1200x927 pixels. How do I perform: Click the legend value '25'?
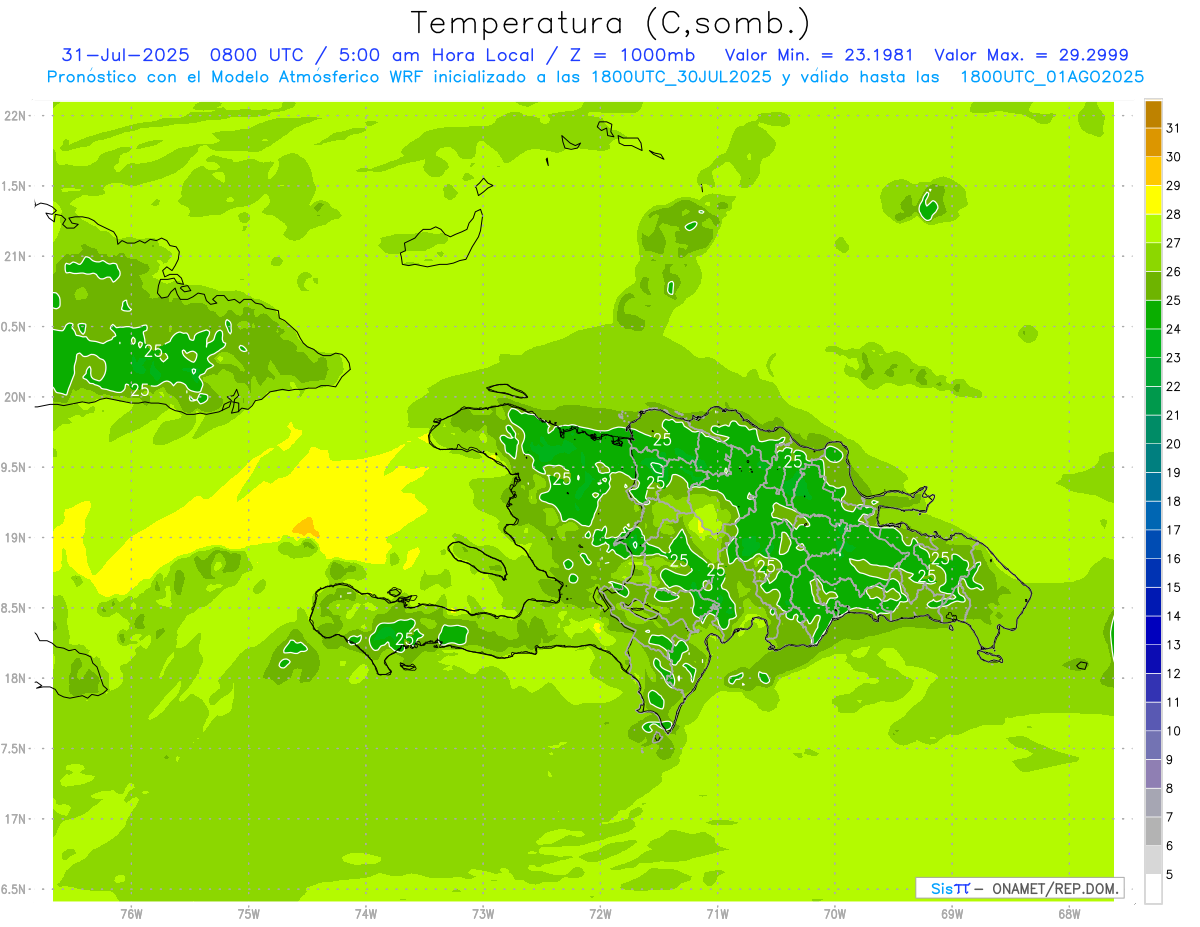pyautogui.click(x=1174, y=300)
